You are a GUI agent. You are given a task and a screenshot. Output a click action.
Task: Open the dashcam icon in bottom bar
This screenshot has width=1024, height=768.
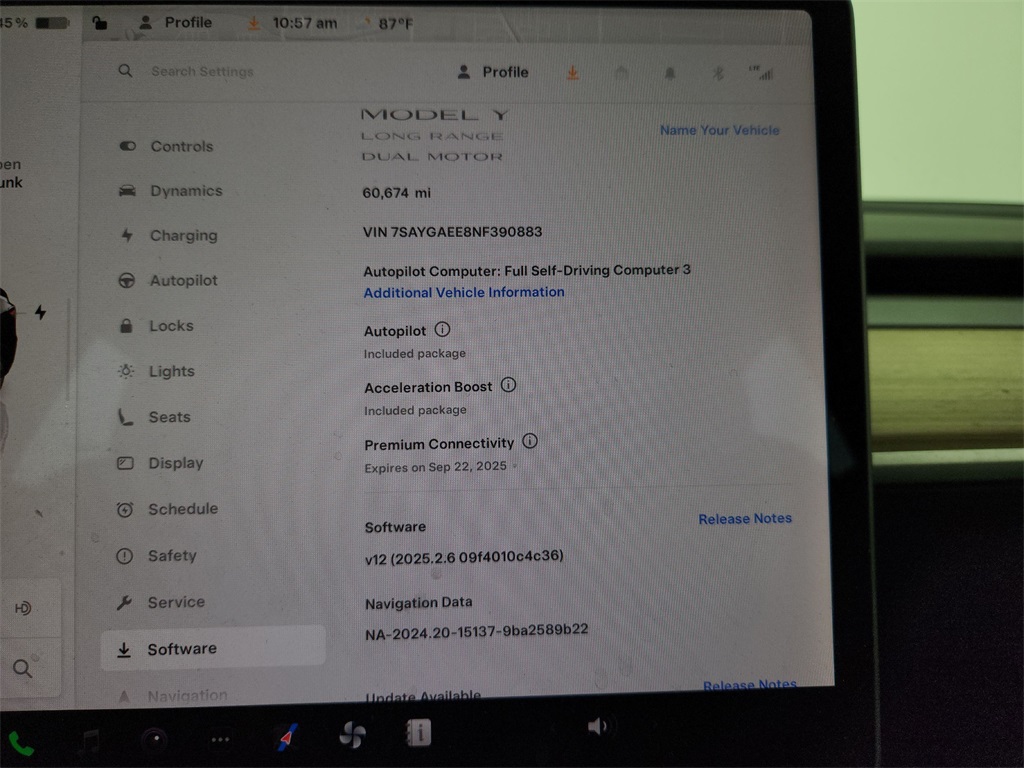pyautogui.click(x=155, y=739)
